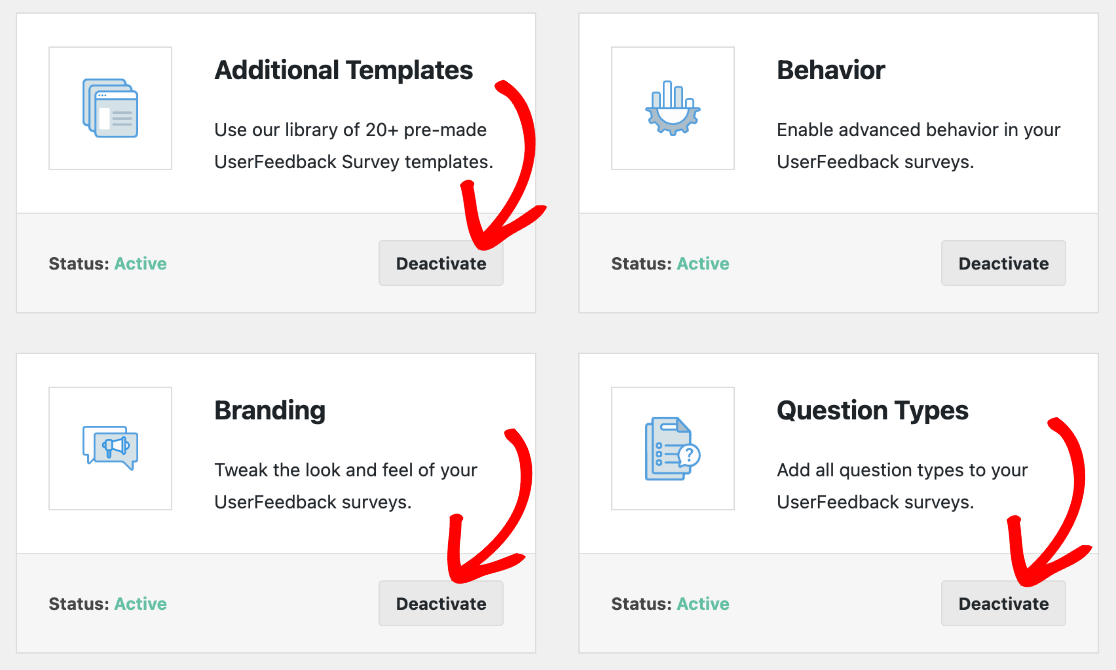This screenshot has height=670, width=1116.
Task: Deactivate the Branding addon
Action: pos(441,604)
